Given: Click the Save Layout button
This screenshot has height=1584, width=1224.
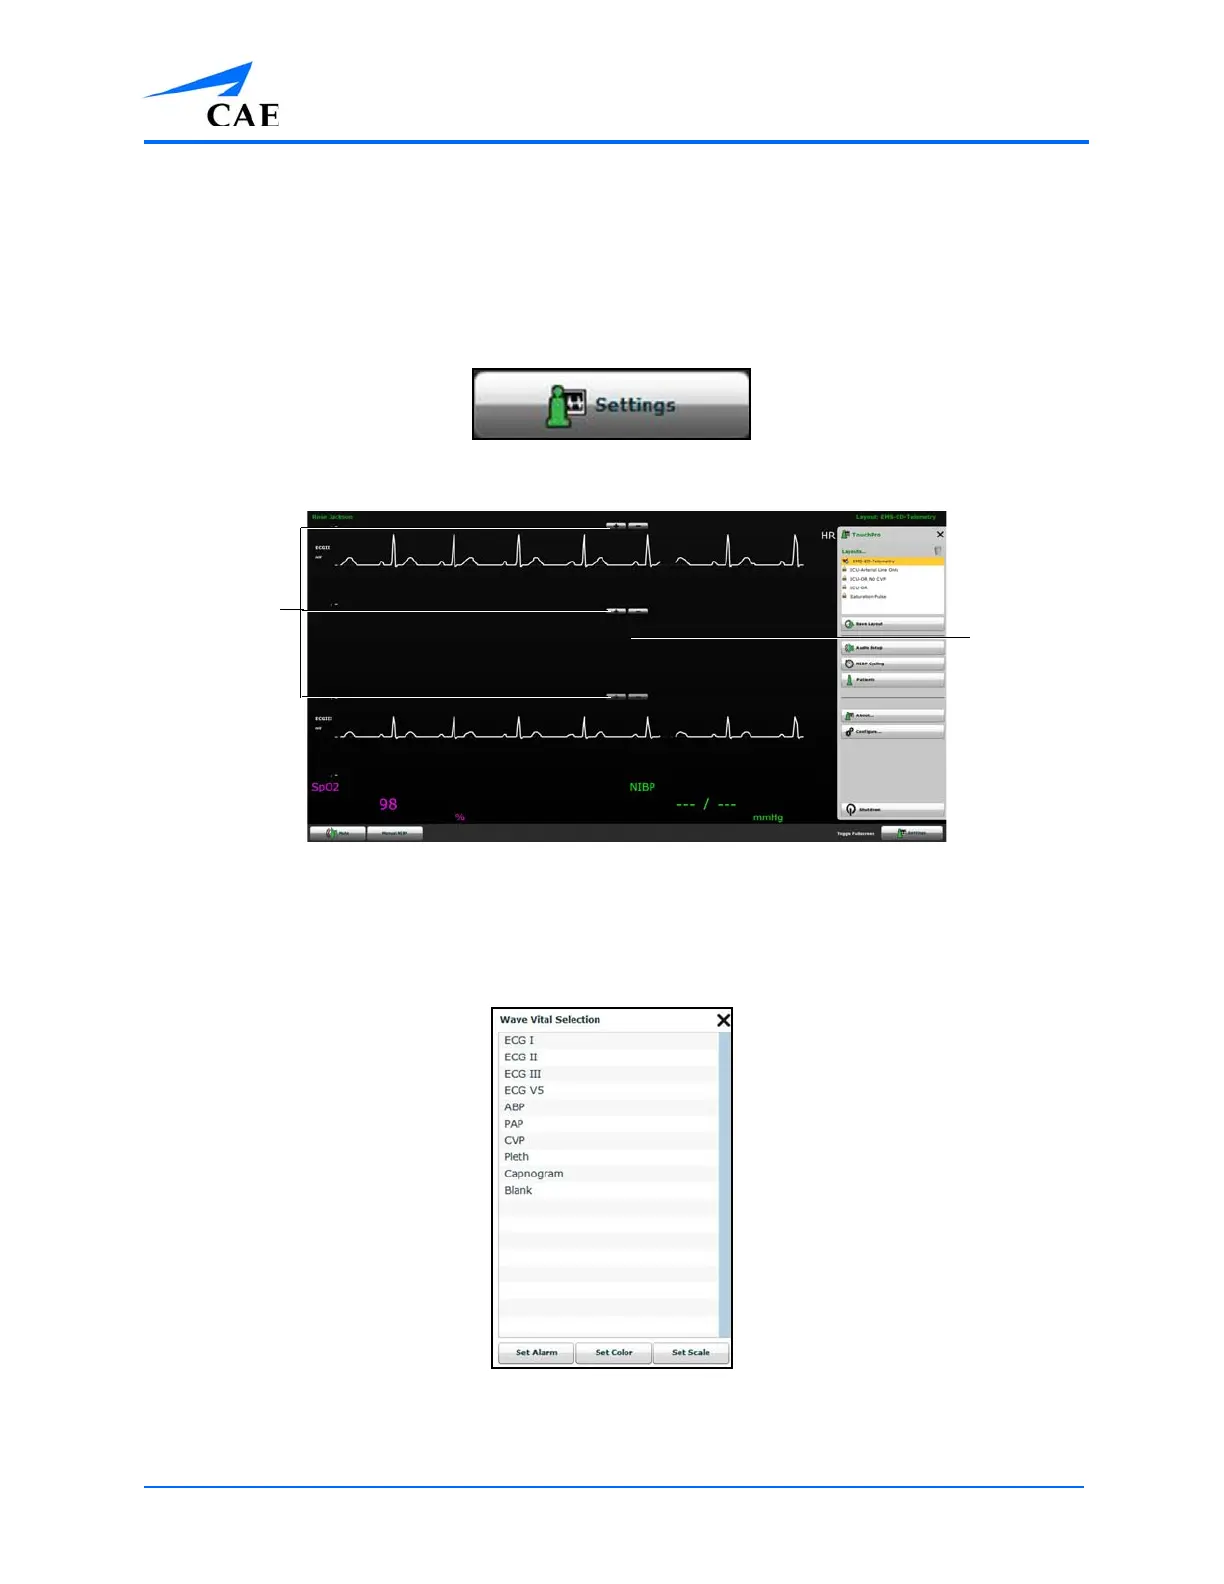Looking at the screenshot, I should click(892, 624).
